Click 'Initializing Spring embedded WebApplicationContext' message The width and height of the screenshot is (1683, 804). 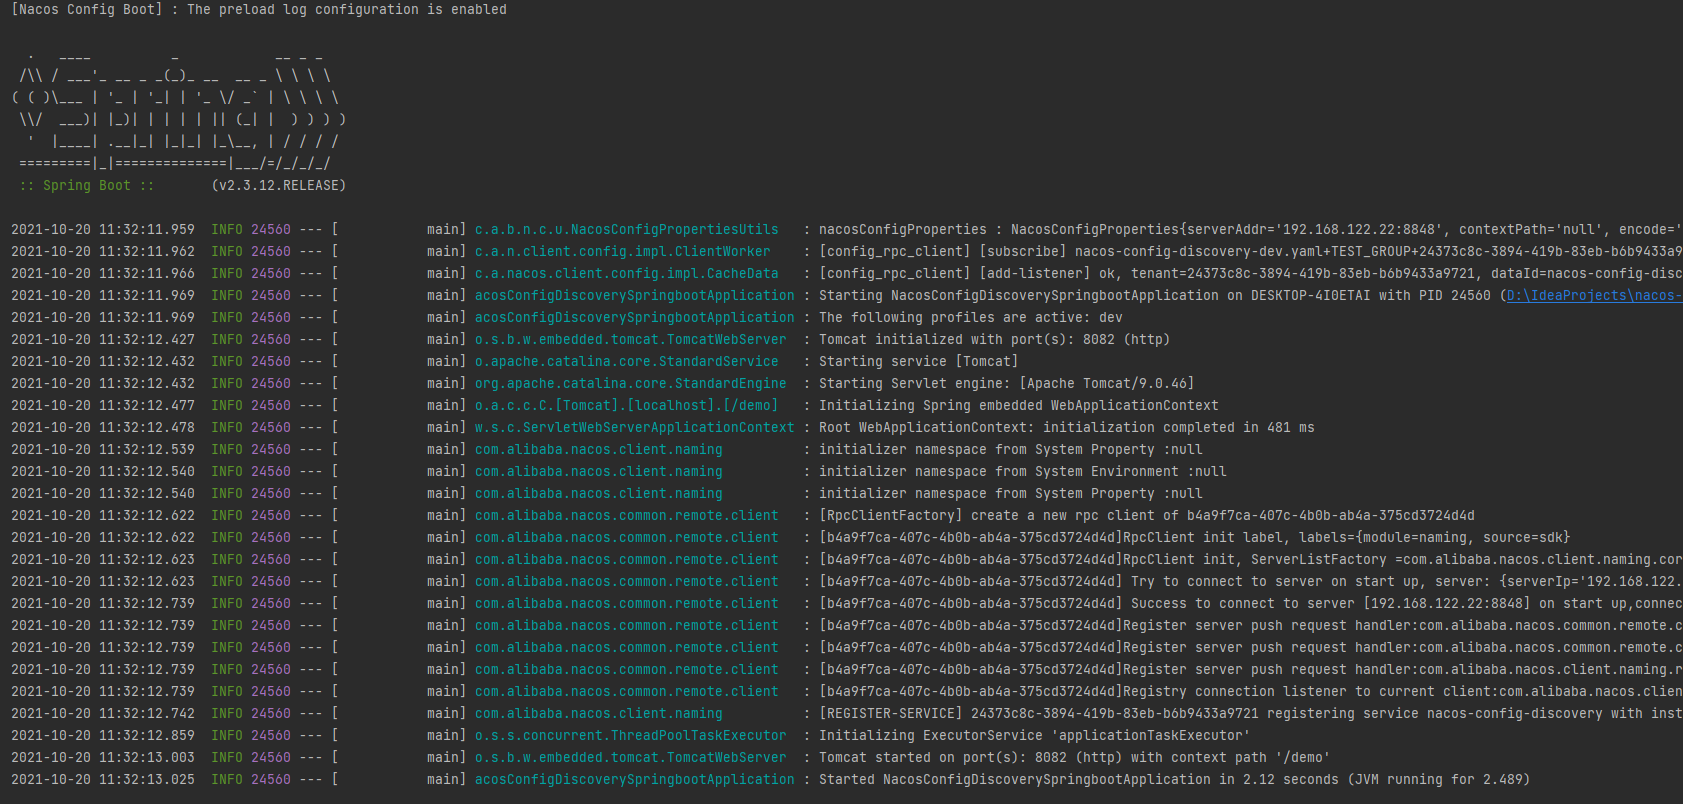click(x=1019, y=405)
